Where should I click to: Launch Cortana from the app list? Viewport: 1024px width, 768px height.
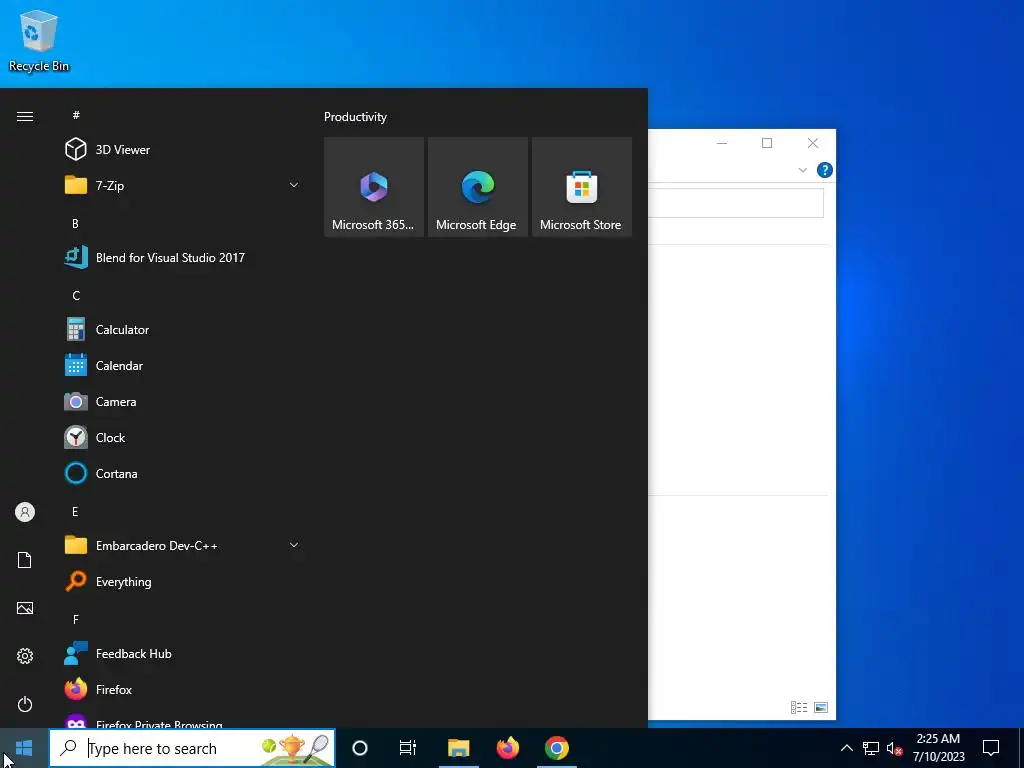coord(183,473)
